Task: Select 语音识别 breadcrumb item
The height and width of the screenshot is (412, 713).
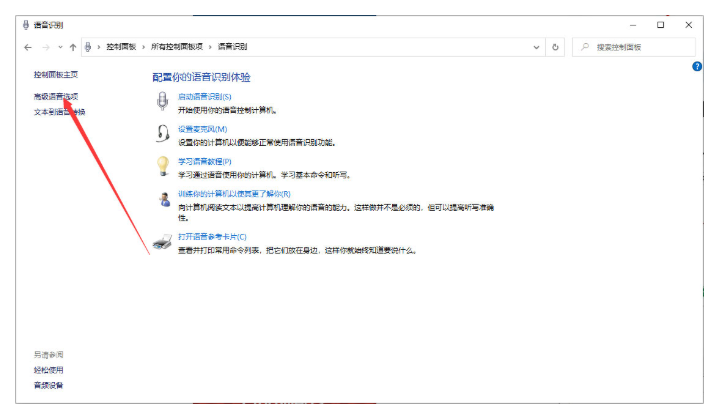Action: (232, 47)
